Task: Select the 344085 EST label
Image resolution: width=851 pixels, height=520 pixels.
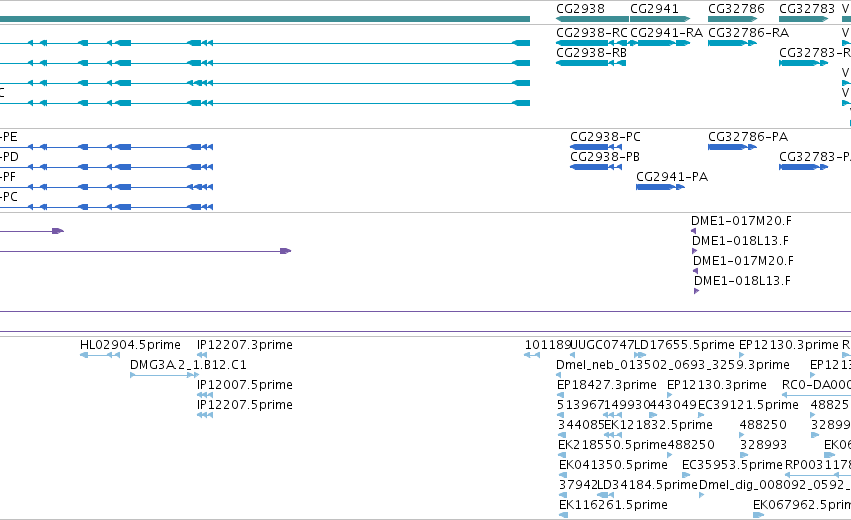Action: 581,425
